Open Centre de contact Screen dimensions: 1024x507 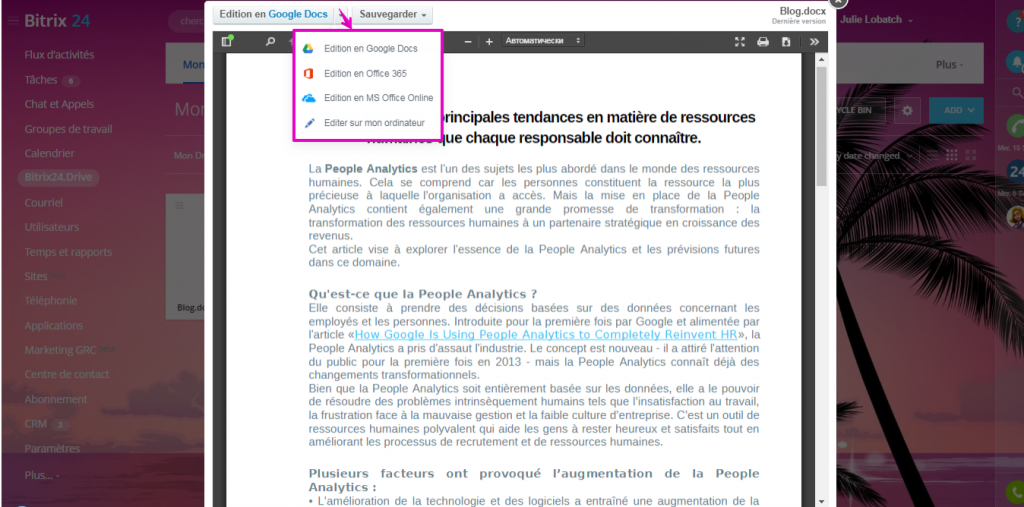point(67,374)
